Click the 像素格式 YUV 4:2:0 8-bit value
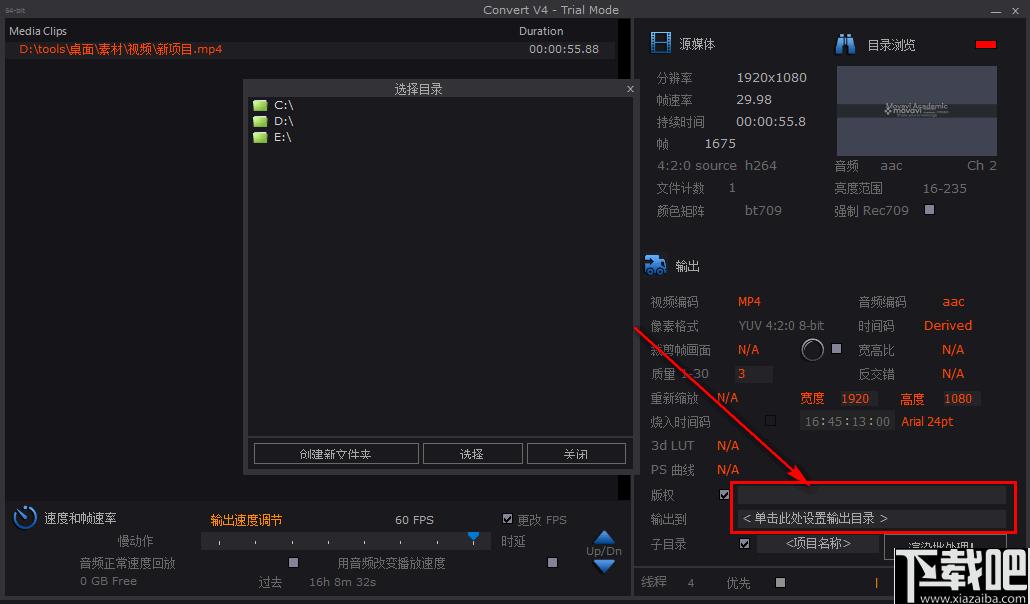Screen dimensions: 1030x604 (x=781, y=325)
